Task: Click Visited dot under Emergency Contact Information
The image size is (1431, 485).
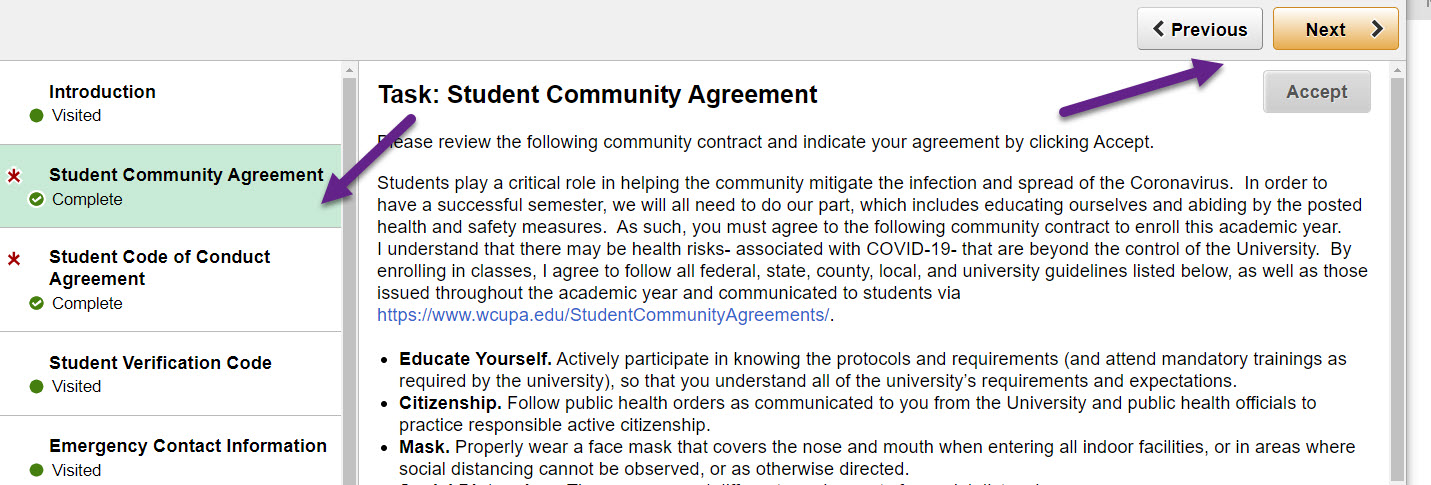Action: 37,471
